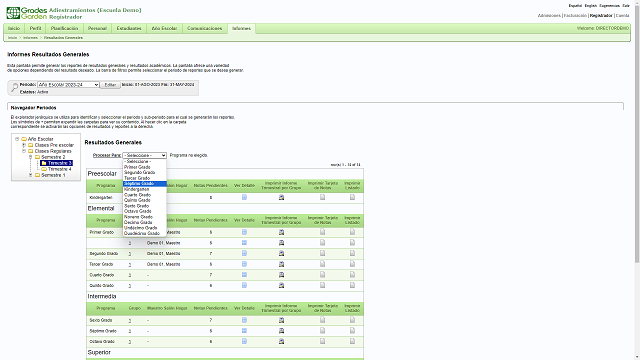Viewport: 640px width, 360px height.
Task: Open Ver Detalle for Sexto Grado
Action: 244,320
